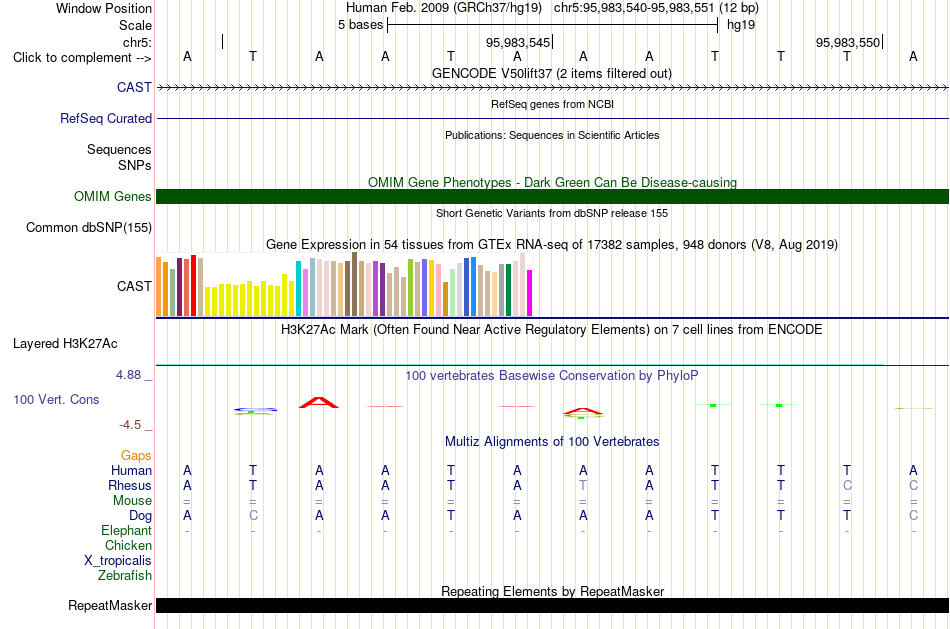Click the '5 bases' scale bar
This screenshot has width=950, height=629.
[552, 25]
